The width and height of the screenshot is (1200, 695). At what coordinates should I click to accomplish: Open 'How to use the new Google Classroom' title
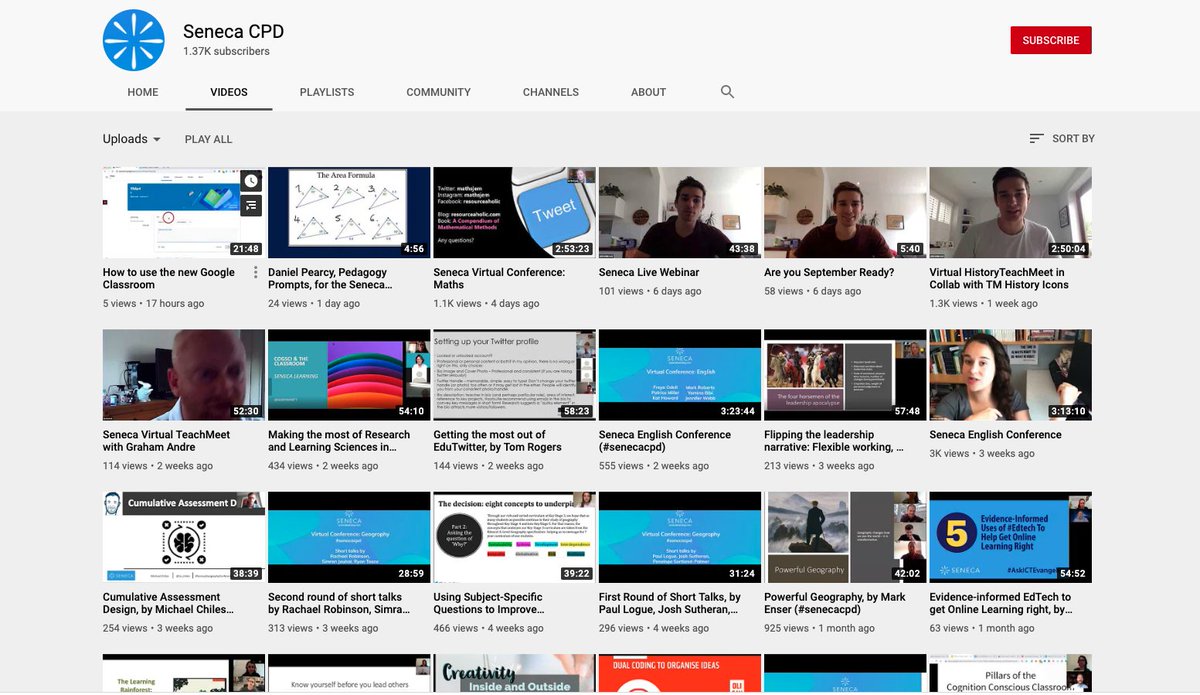[169, 278]
